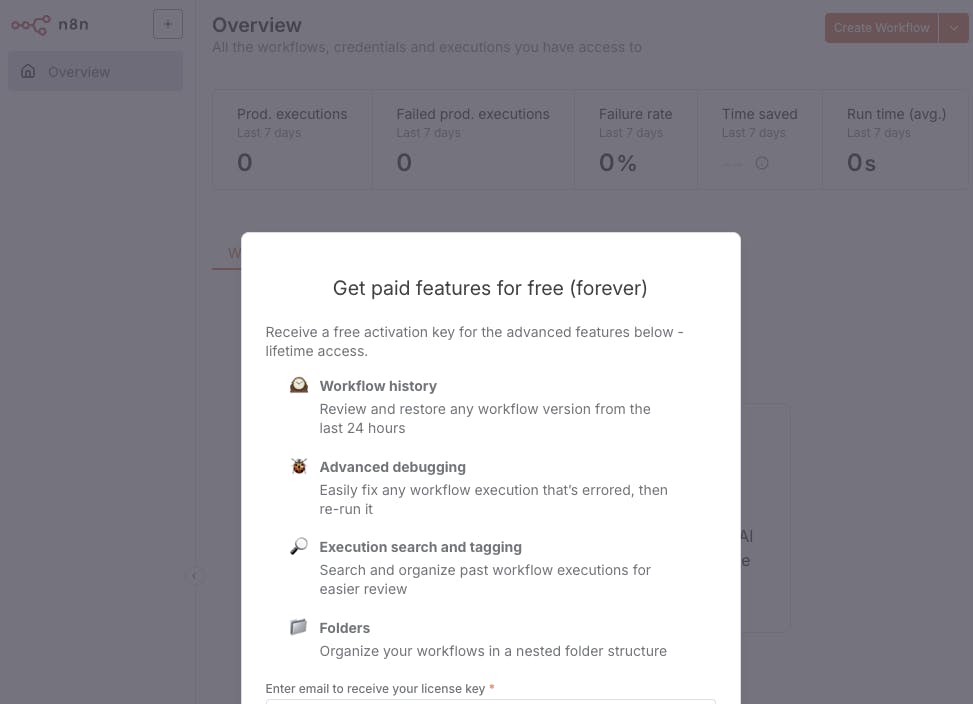Collapse the sidebar with chevron handle
Viewport: 973px width, 704px height.
point(194,576)
